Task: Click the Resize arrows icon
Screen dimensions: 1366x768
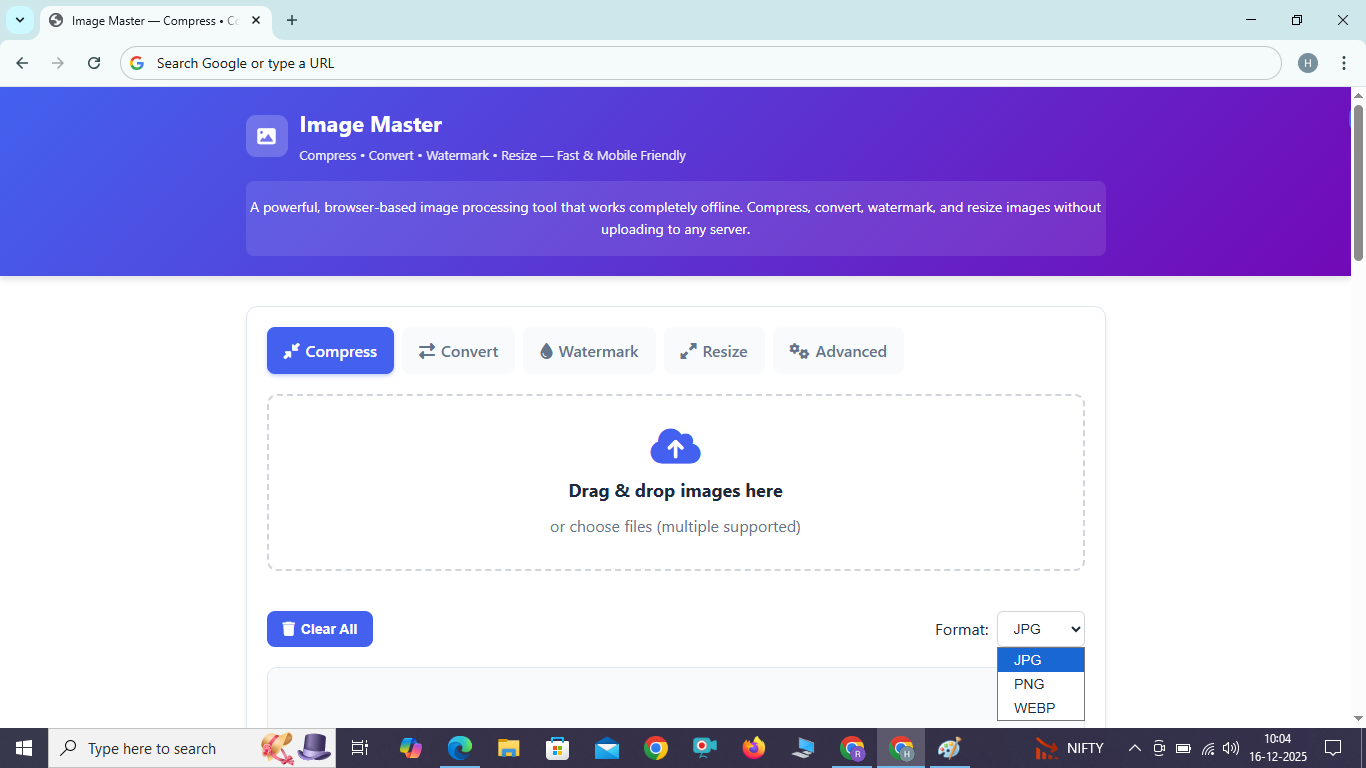Action: coord(688,351)
